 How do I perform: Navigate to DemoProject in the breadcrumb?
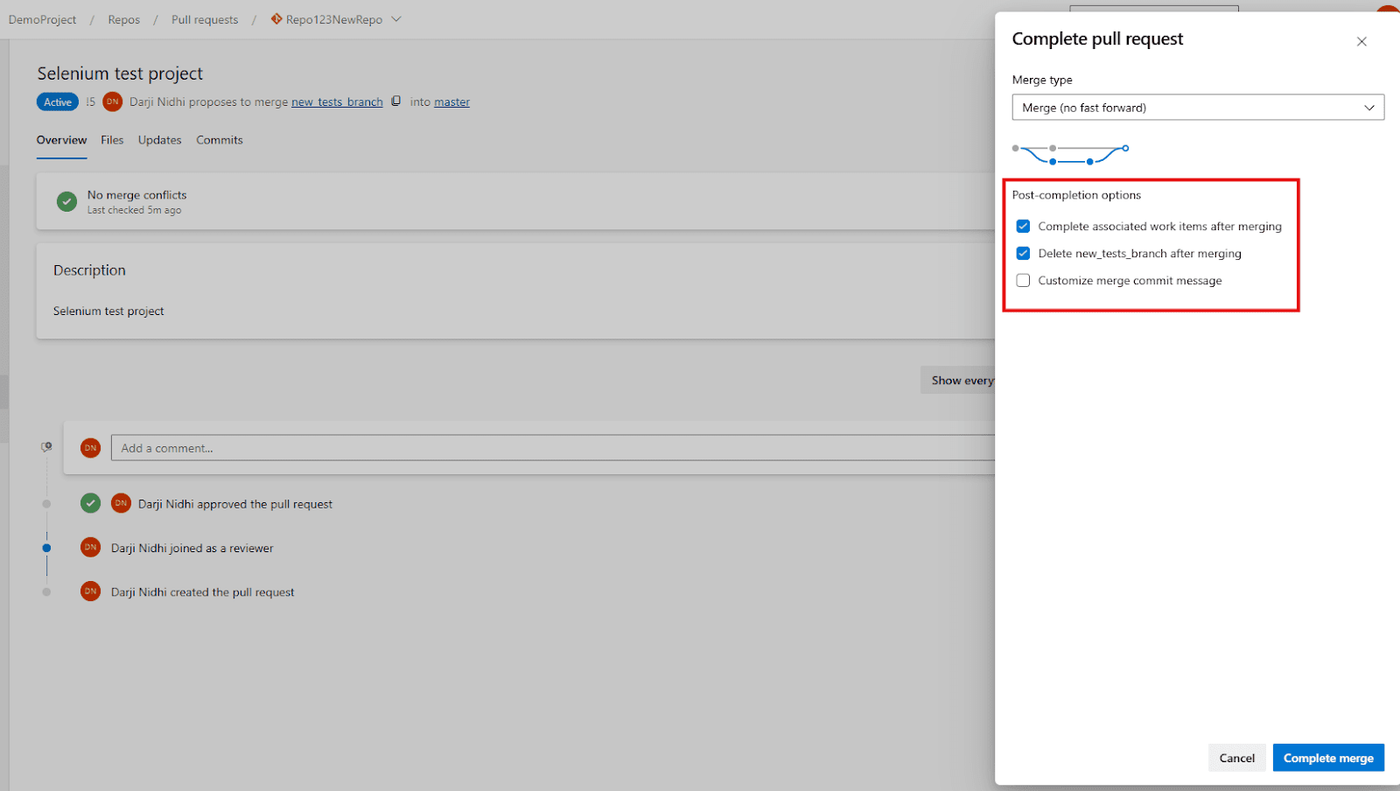[42, 19]
